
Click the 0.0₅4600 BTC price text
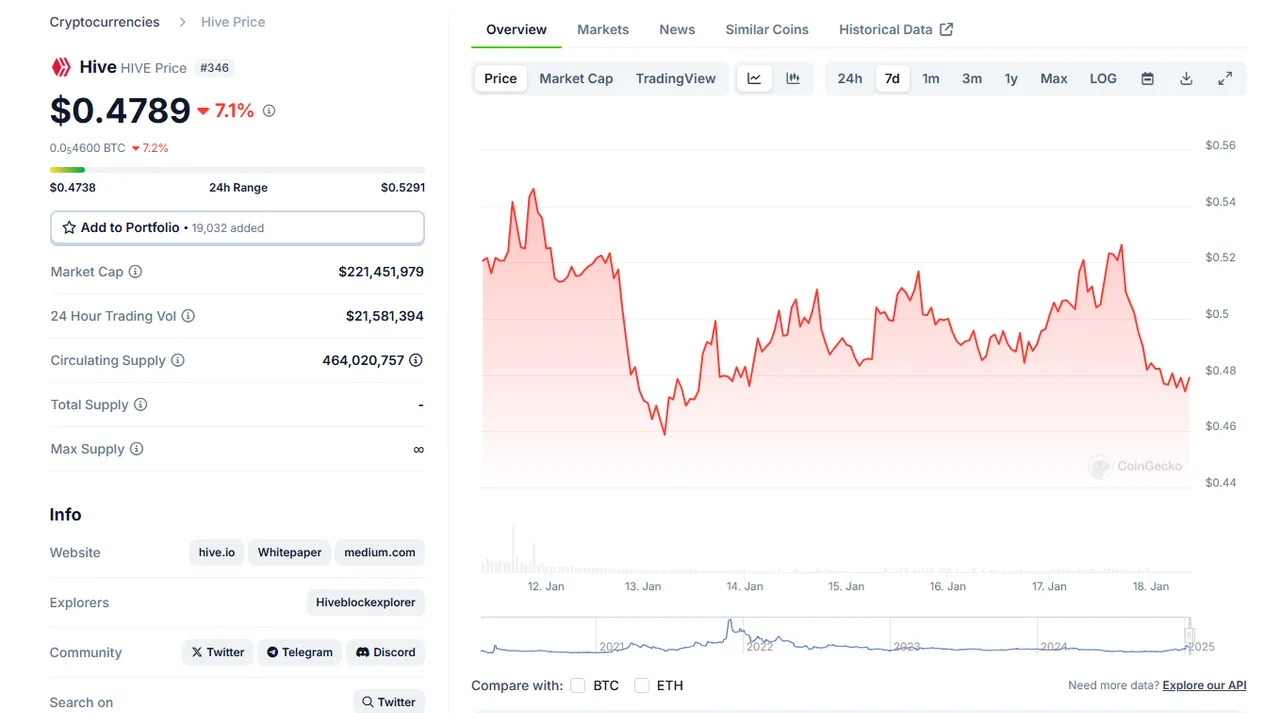[88, 148]
